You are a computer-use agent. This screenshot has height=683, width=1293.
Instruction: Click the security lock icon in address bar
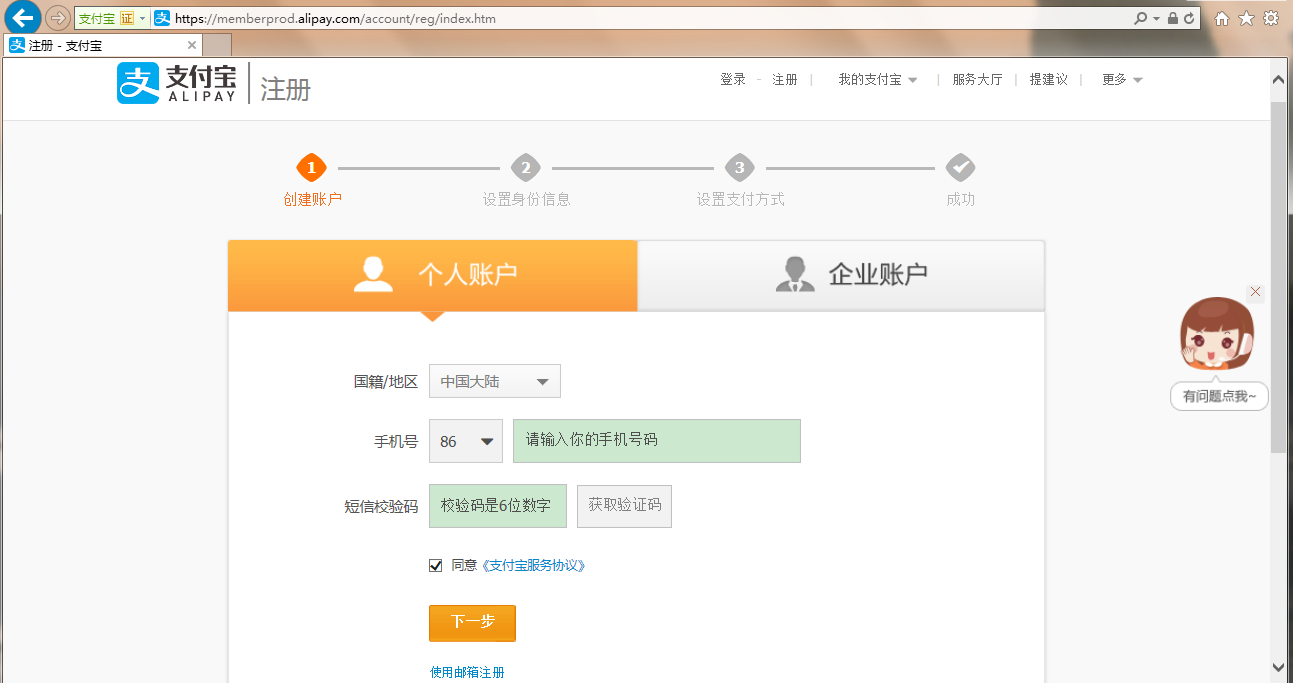[x=1172, y=18]
